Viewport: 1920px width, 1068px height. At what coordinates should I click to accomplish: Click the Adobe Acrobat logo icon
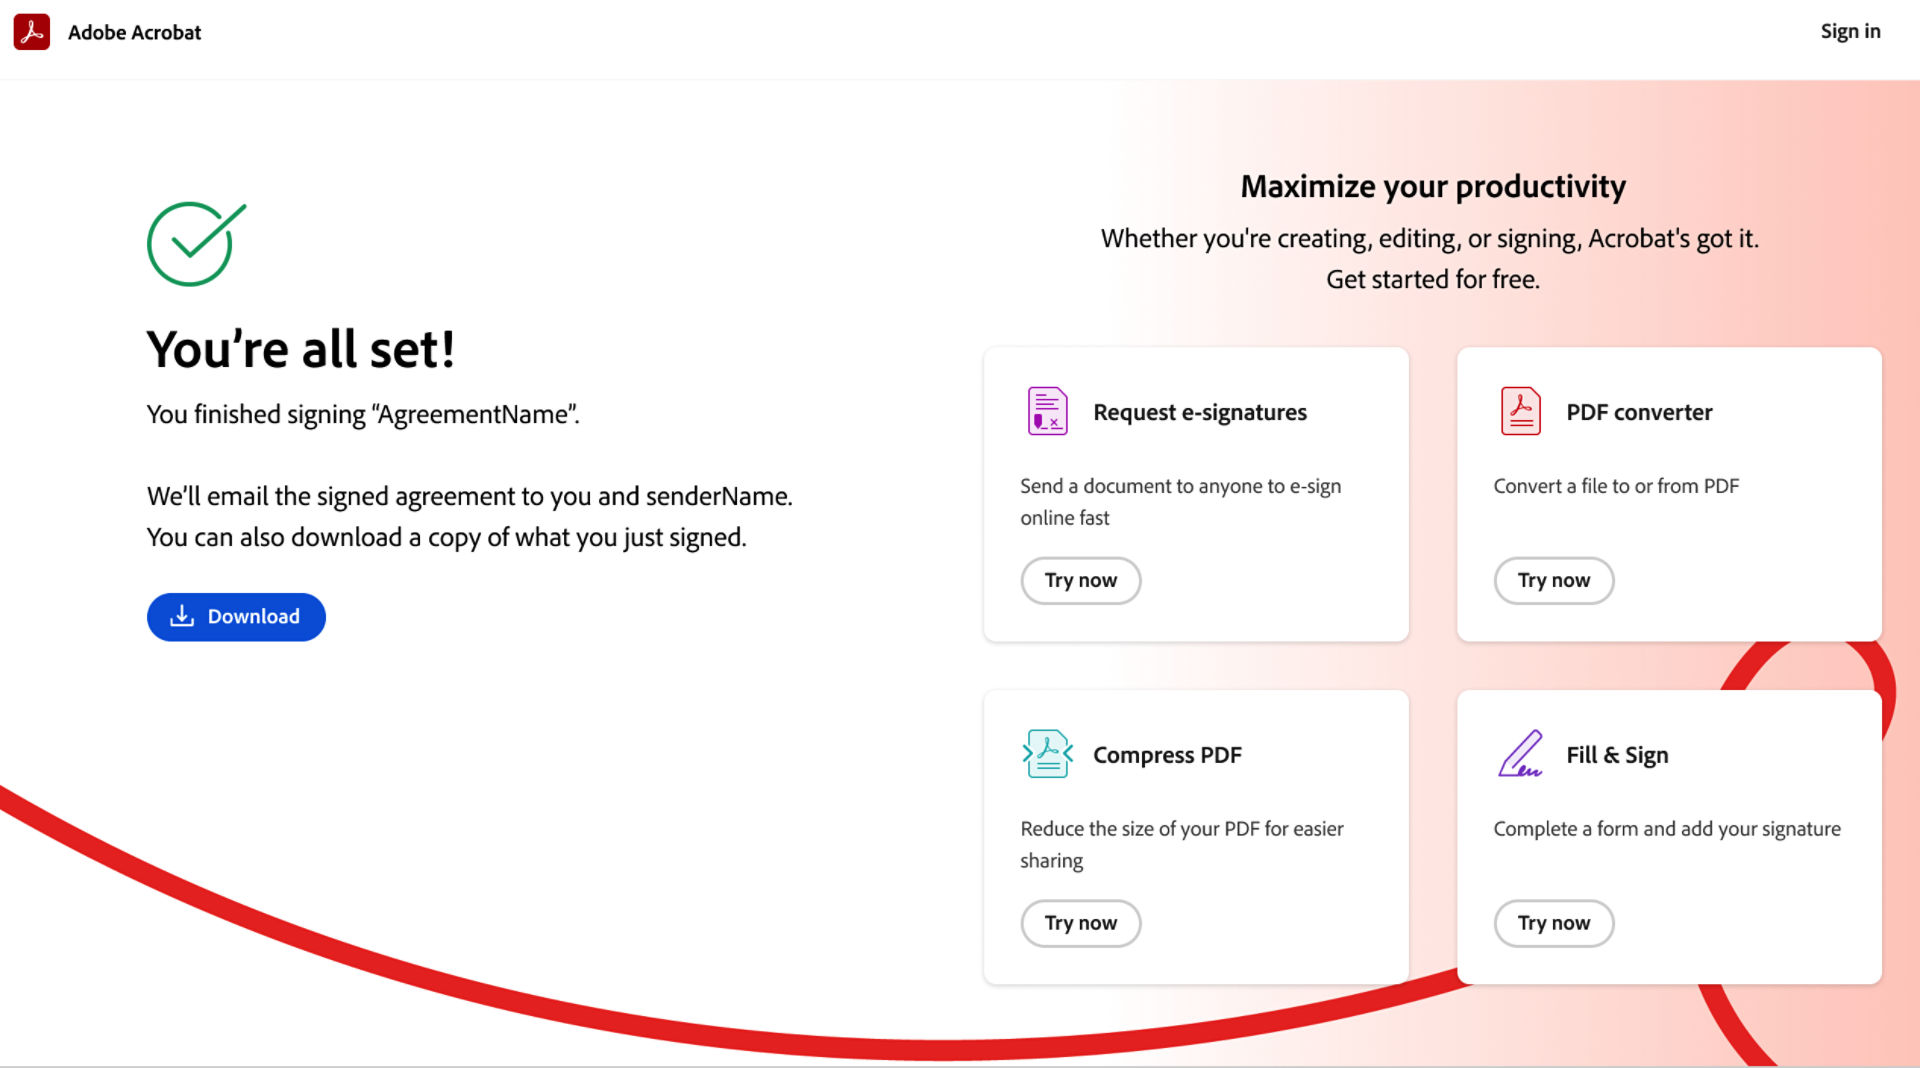click(x=32, y=32)
